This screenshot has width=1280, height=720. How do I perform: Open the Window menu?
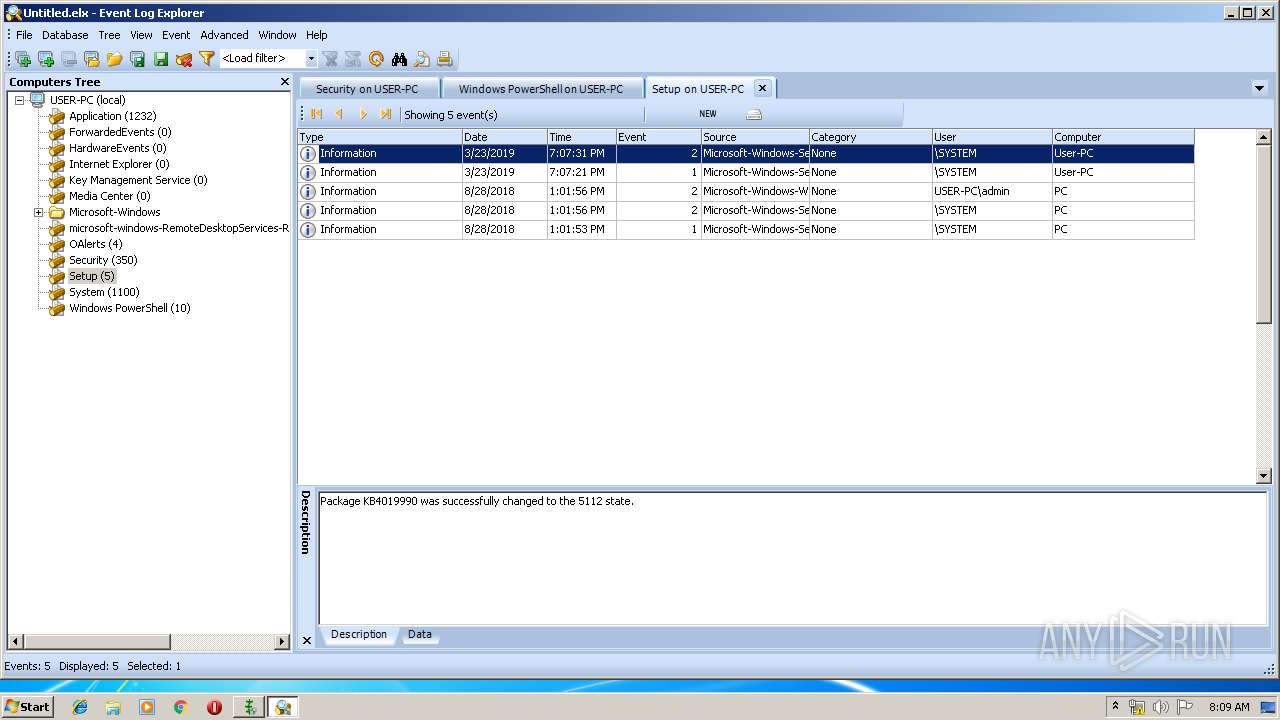pos(277,35)
